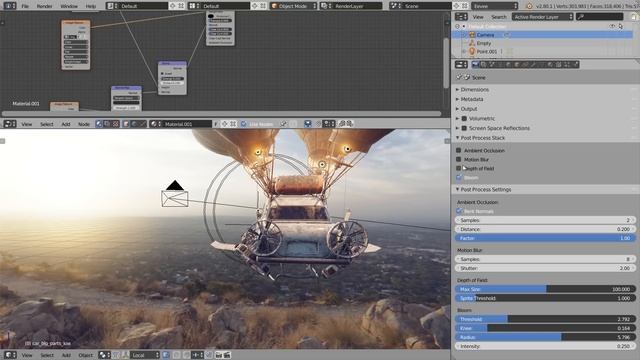Click the Camera object icon in outliner
Screen dimensions: 640x360
point(472,35)
